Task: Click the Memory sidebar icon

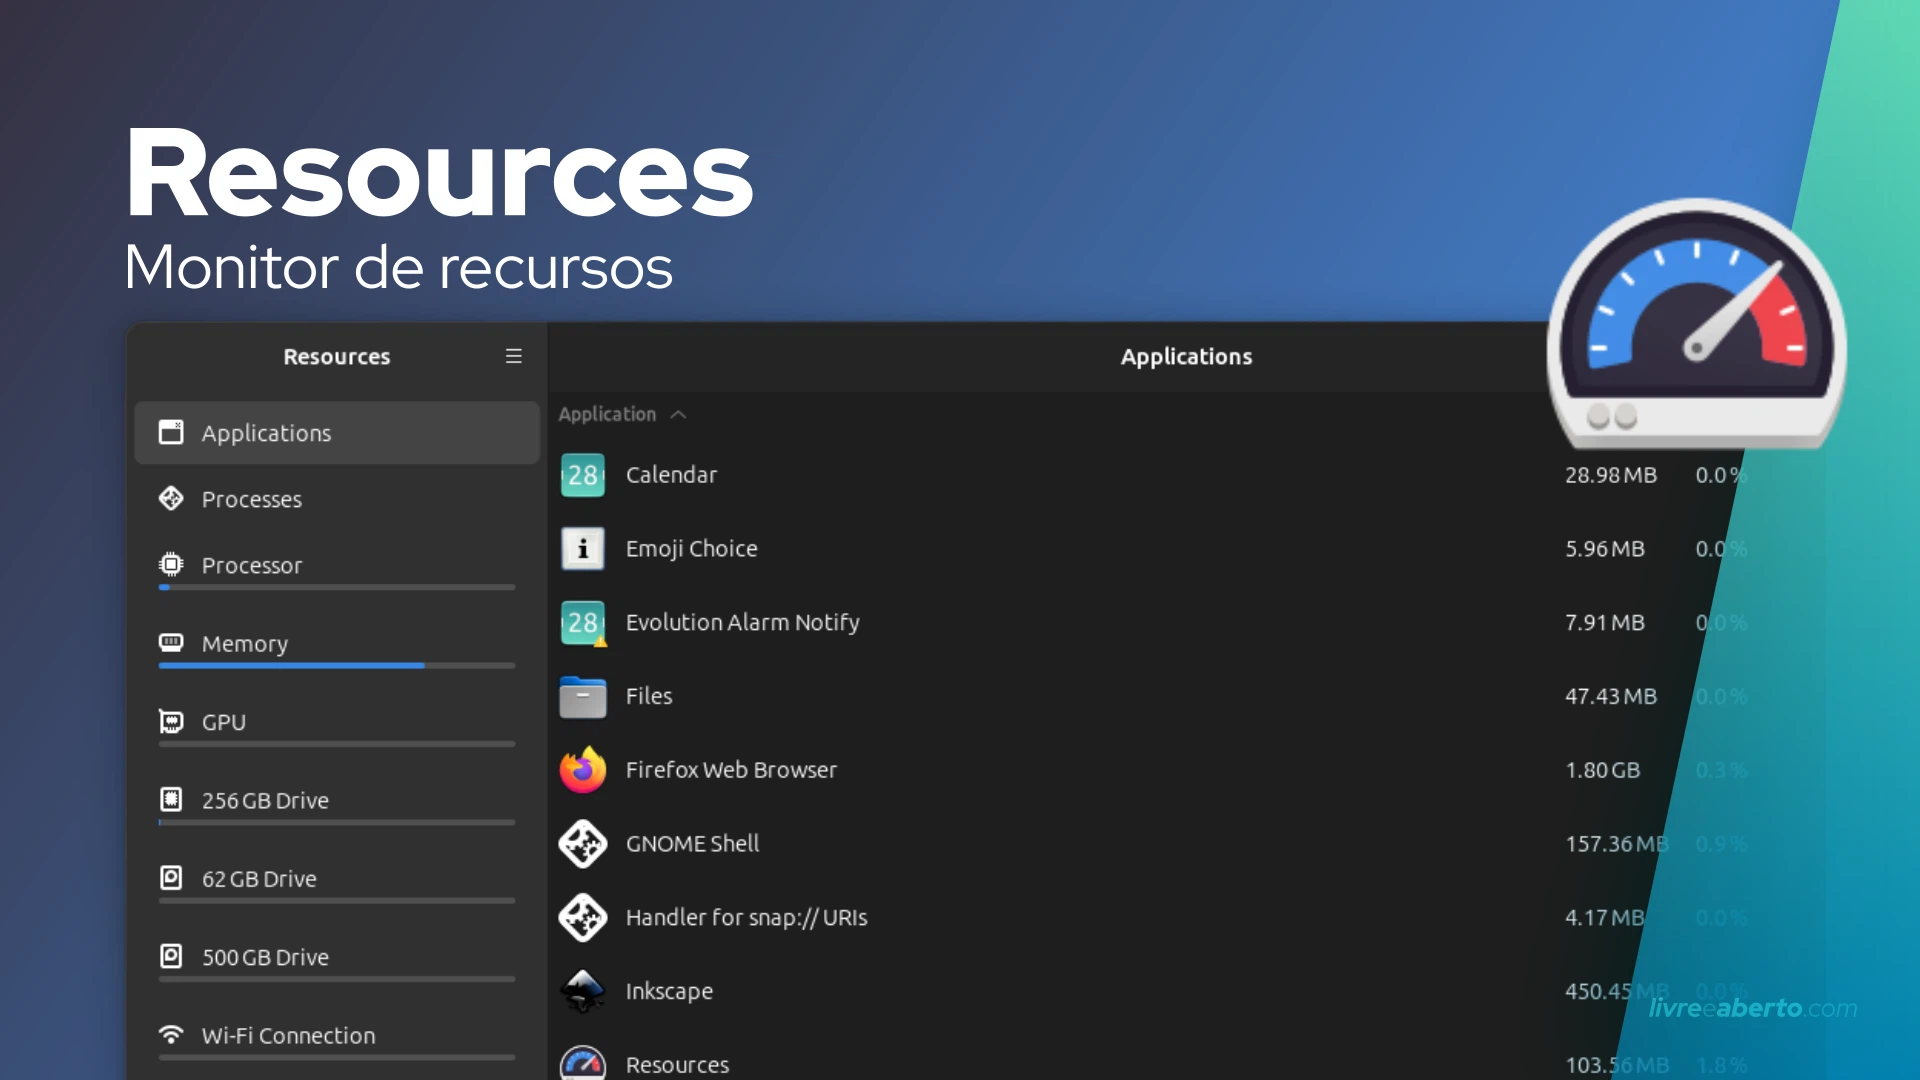Action: (x=171, y=643)
